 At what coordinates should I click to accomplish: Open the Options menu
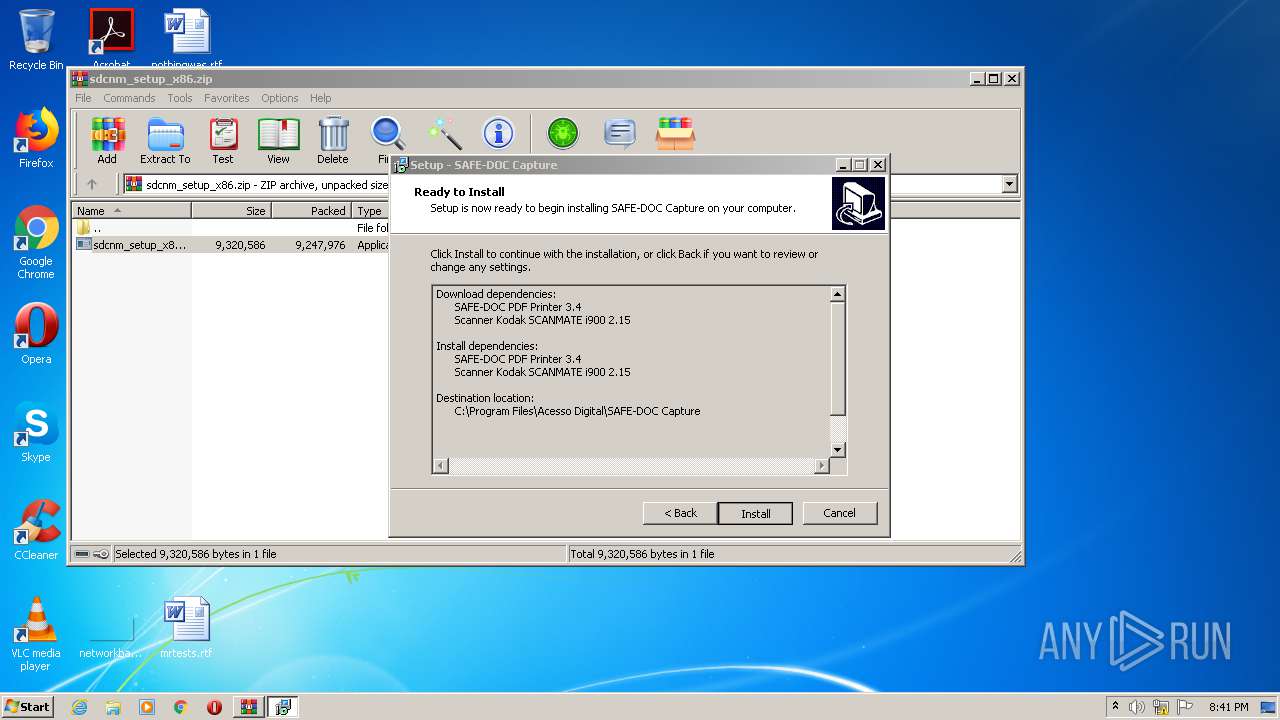280,98
